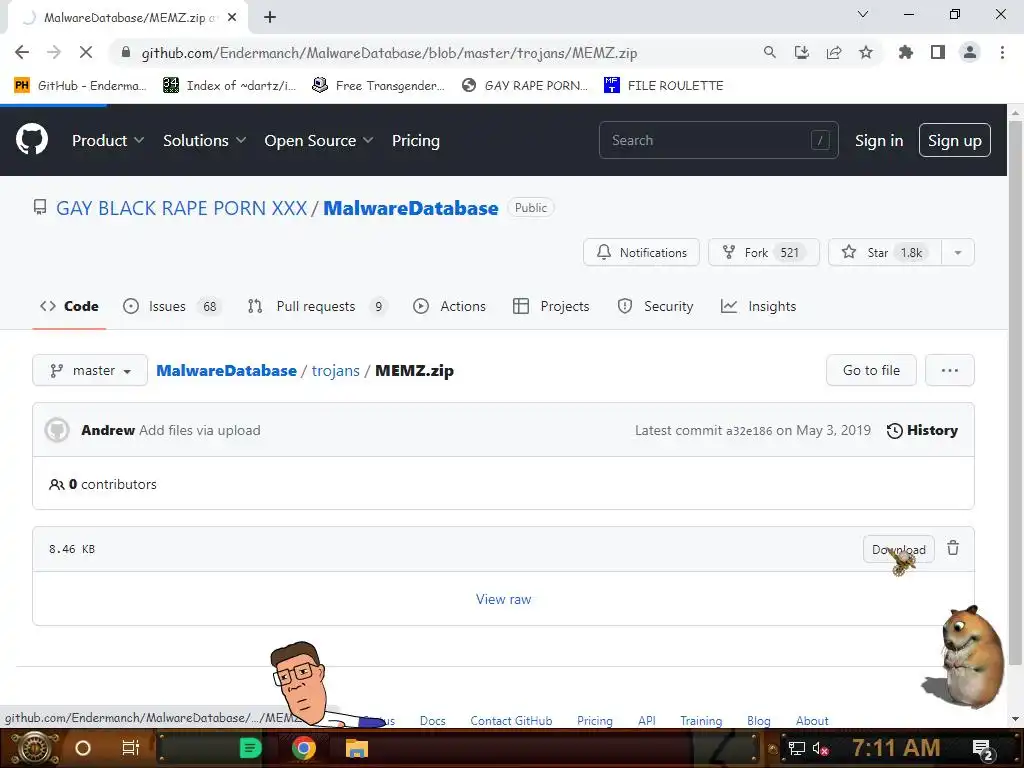View the file History
Image resolution: width=1024 pixels, height=768 pixels.
[x=922, y=430]
